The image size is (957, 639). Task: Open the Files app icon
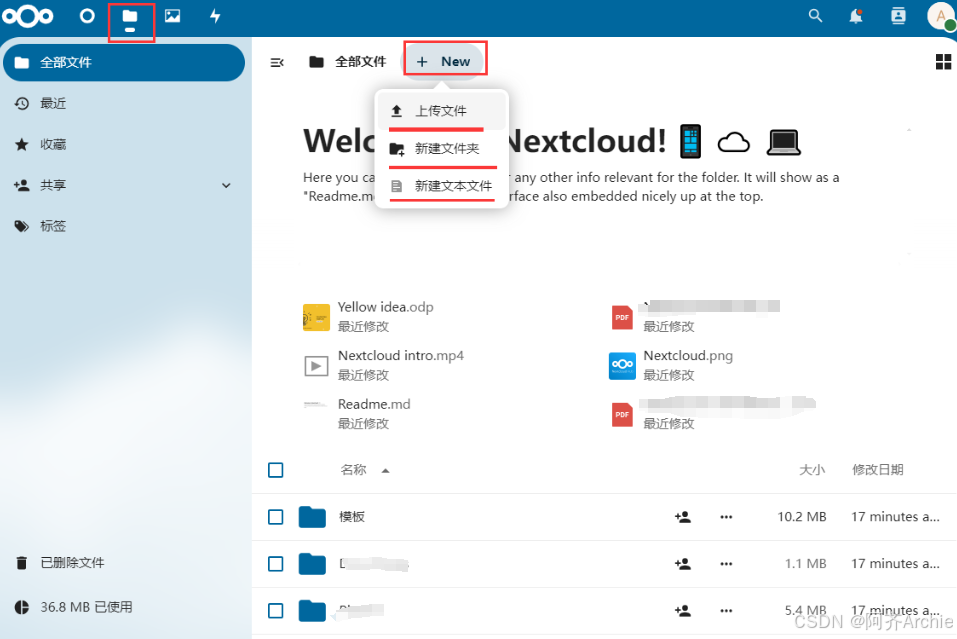[130, 16]
